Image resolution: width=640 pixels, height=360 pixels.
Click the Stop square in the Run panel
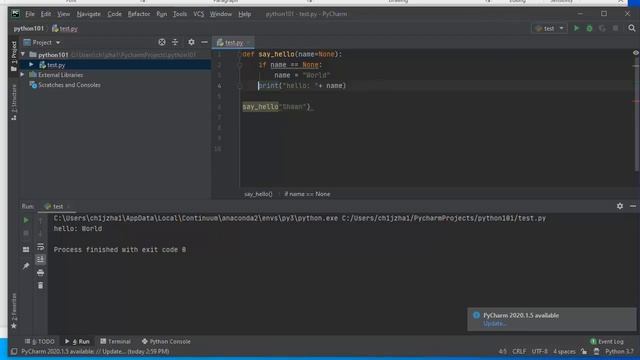click(26, 233)
